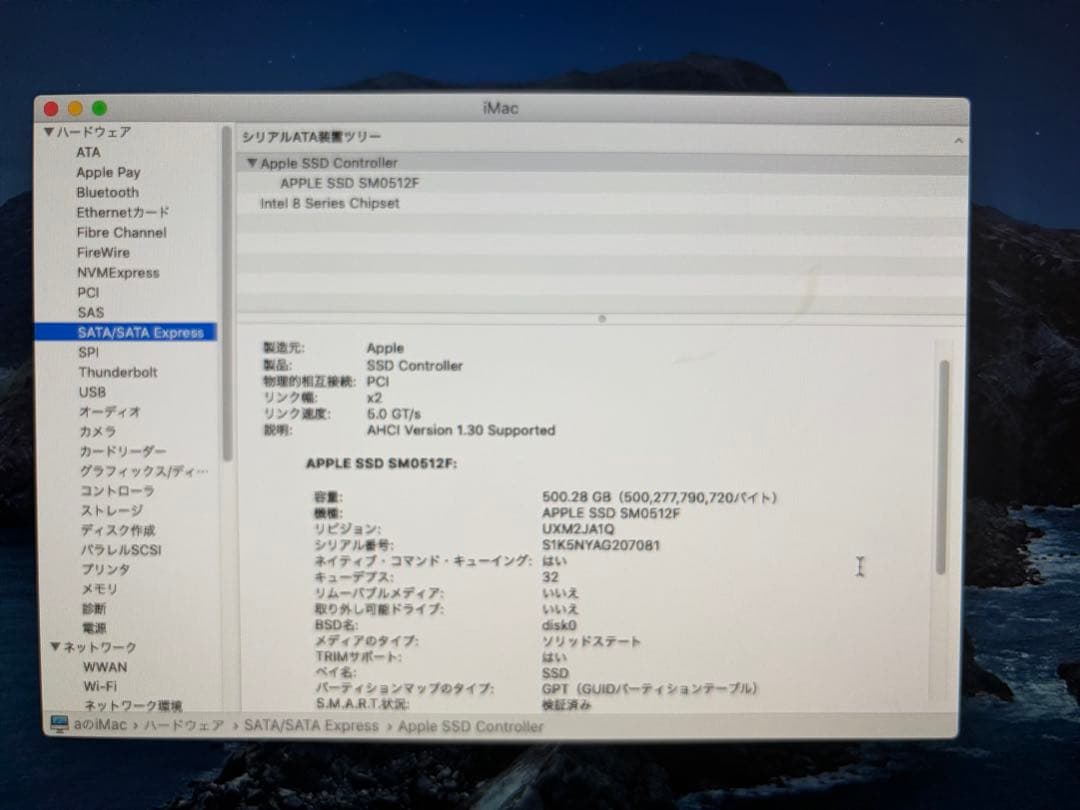Screen dimensions: 1080x810
Task: Select Apple Pay in the sidebar
Action: click(108, 172)
